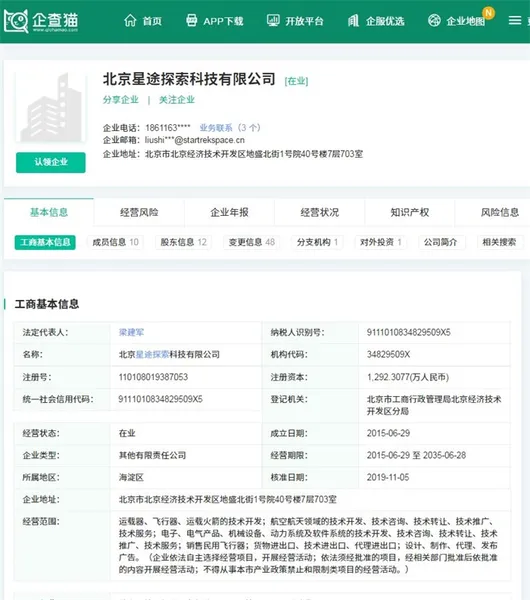Click the 企业地址 value in the table
The width and height of the screenshot is (530, 600).
click(228, 499)
